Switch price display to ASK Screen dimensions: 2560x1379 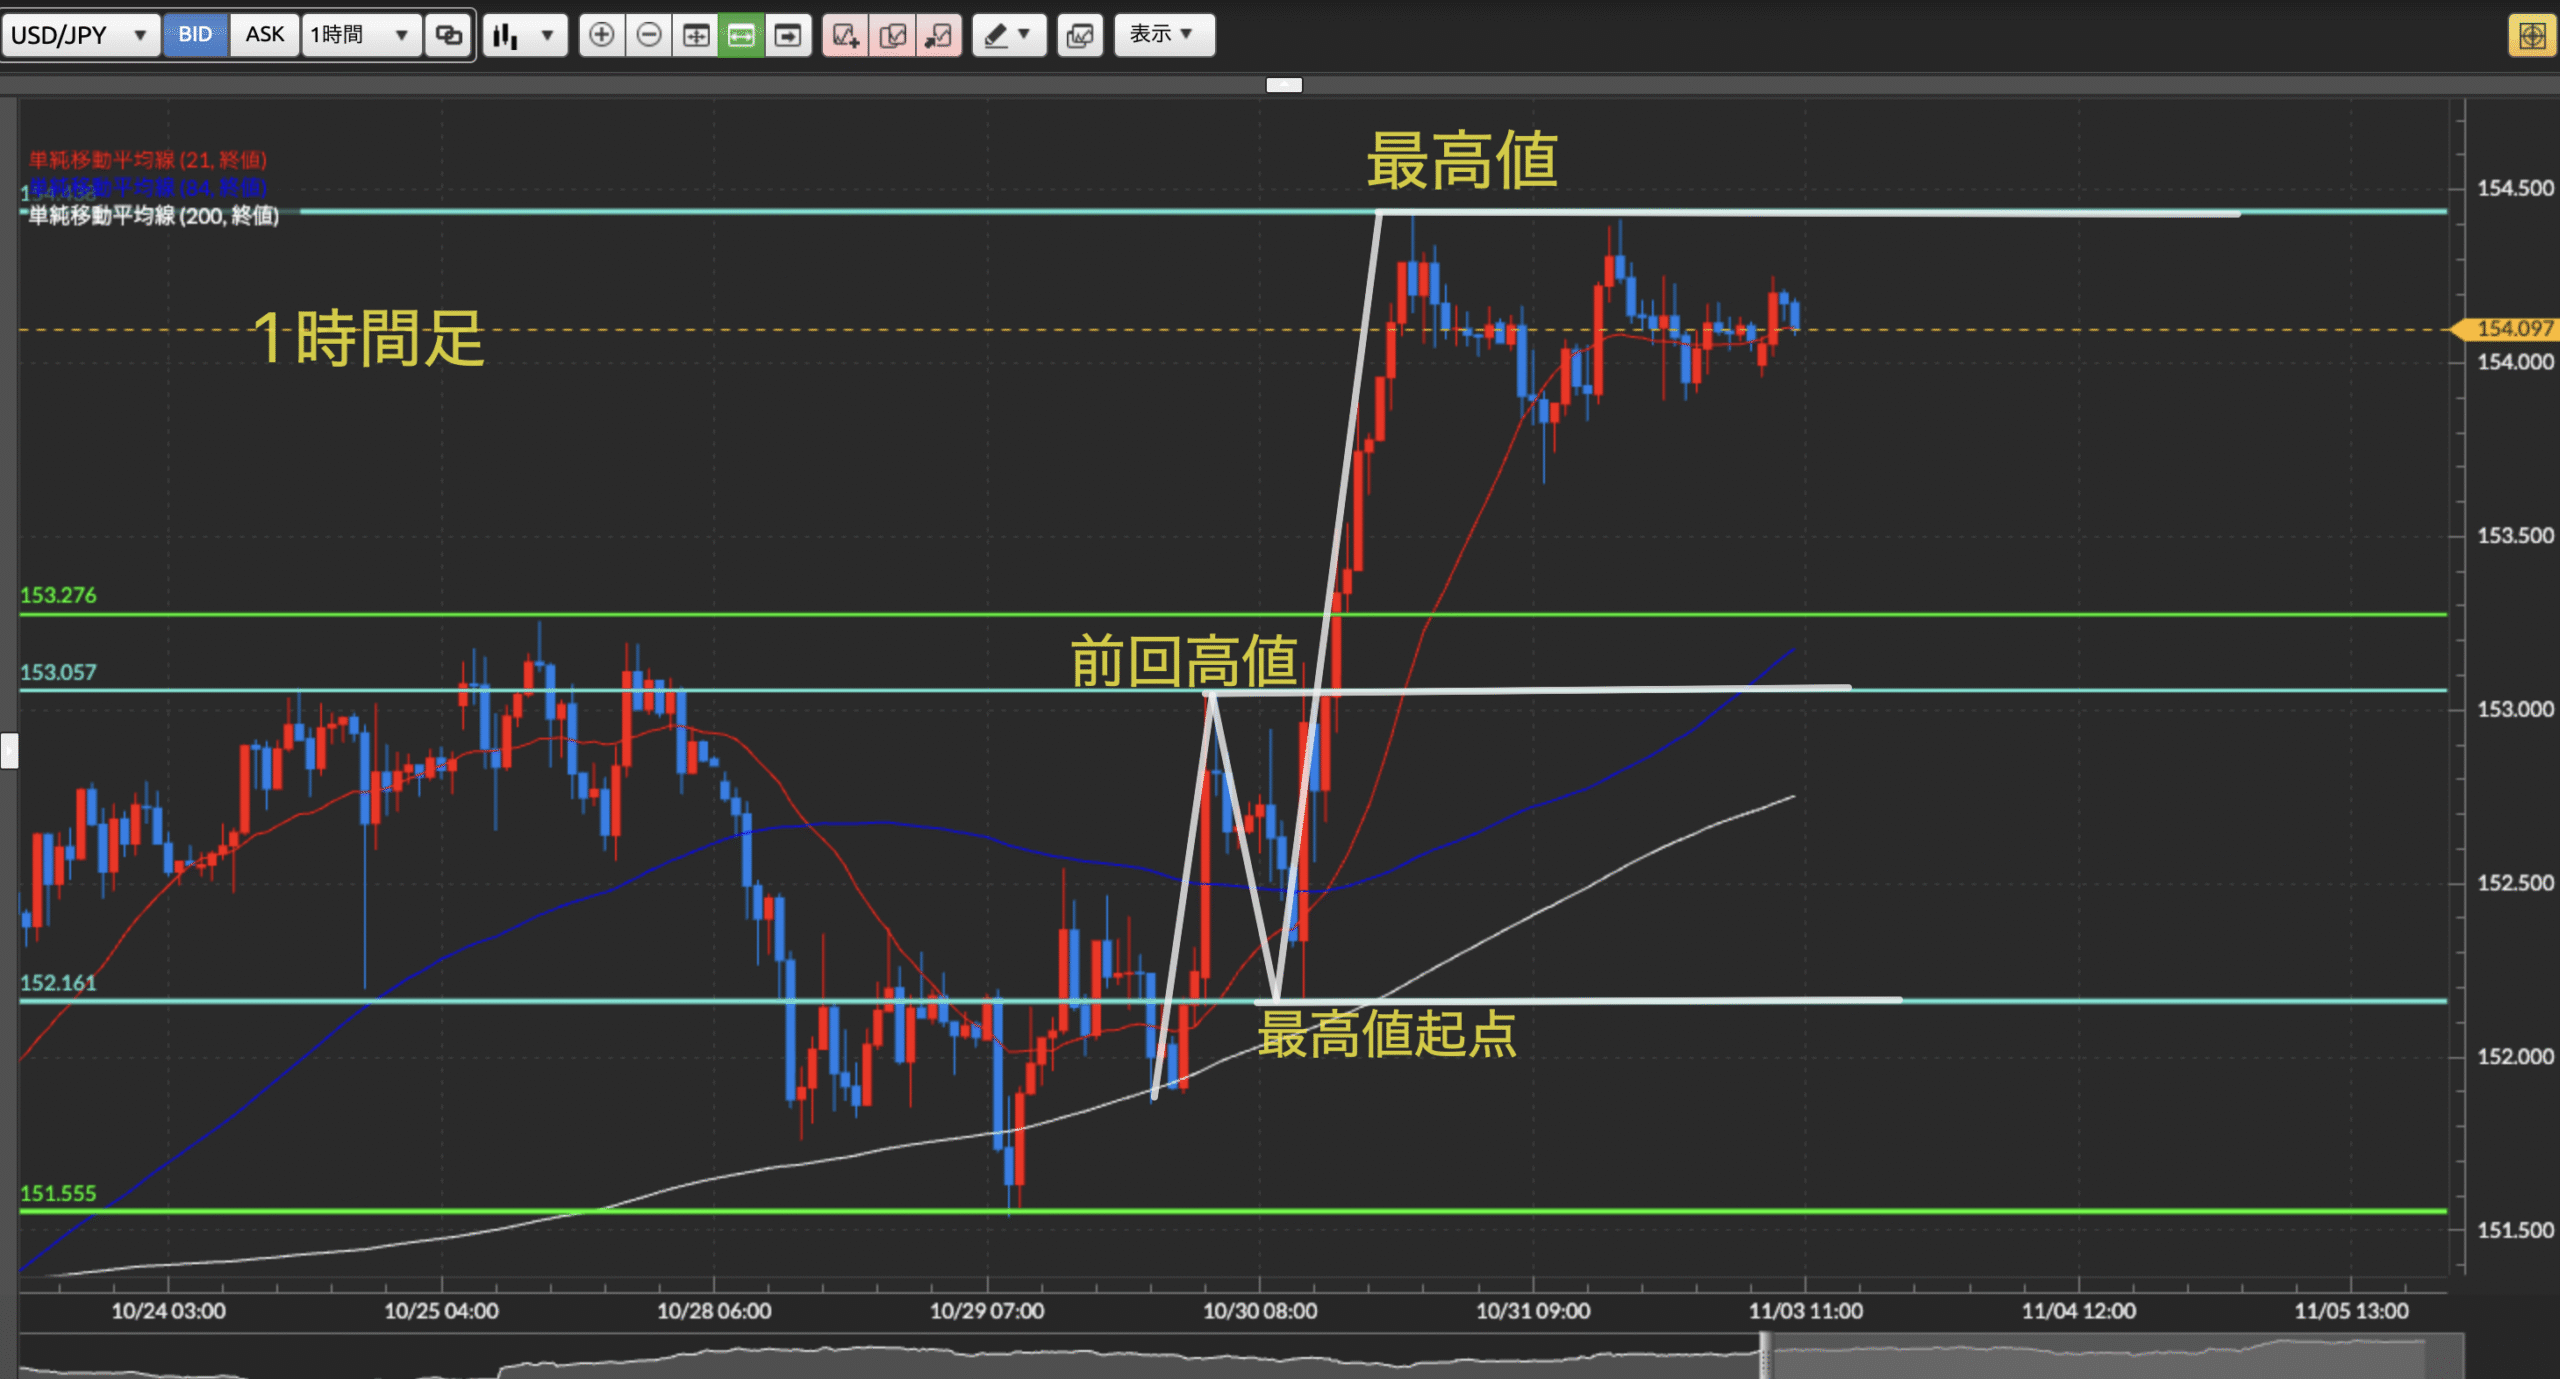tap(264, 35)
